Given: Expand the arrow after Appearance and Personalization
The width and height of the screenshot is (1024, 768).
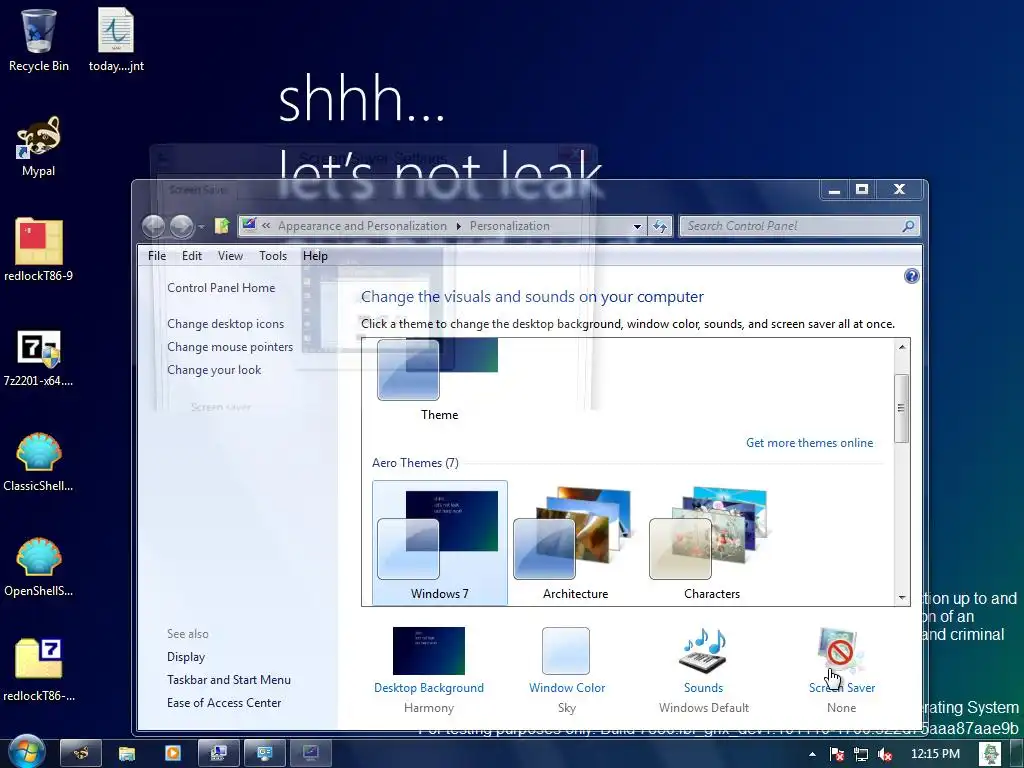Looking at the screenshot, I should coord(458,226).
